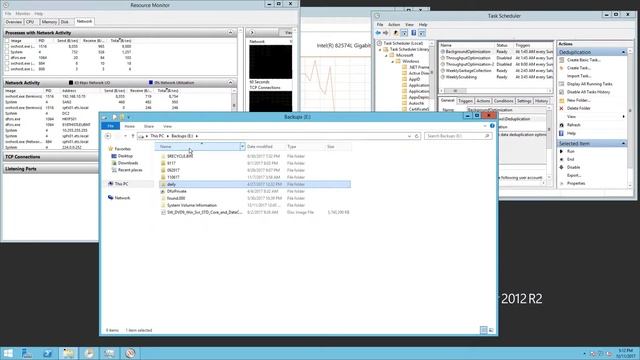640x360 pixels.
Task: Select Downloads in Explorer Favorites
Action: click(128, 163)
